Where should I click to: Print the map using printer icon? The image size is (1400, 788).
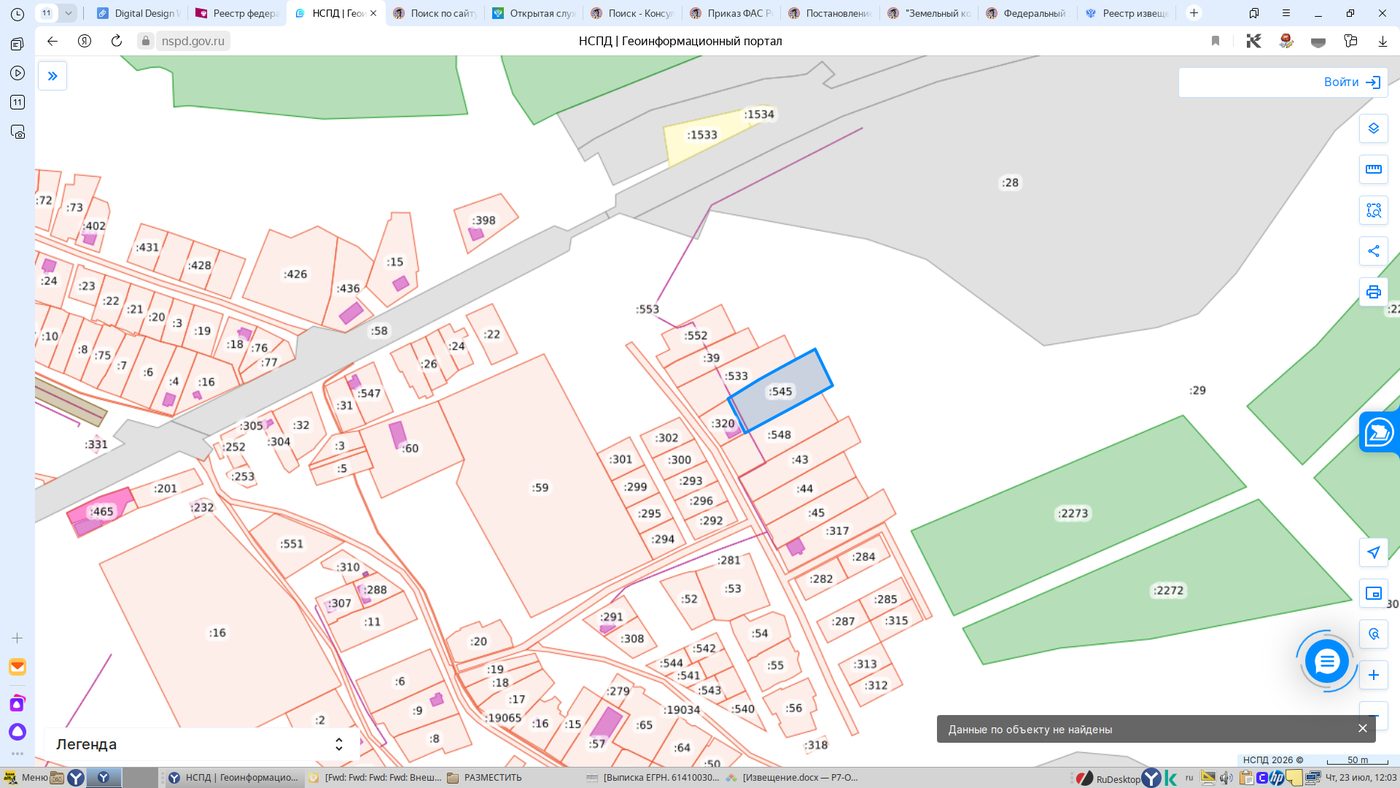pyautogui.click(x=1373, y=292)
